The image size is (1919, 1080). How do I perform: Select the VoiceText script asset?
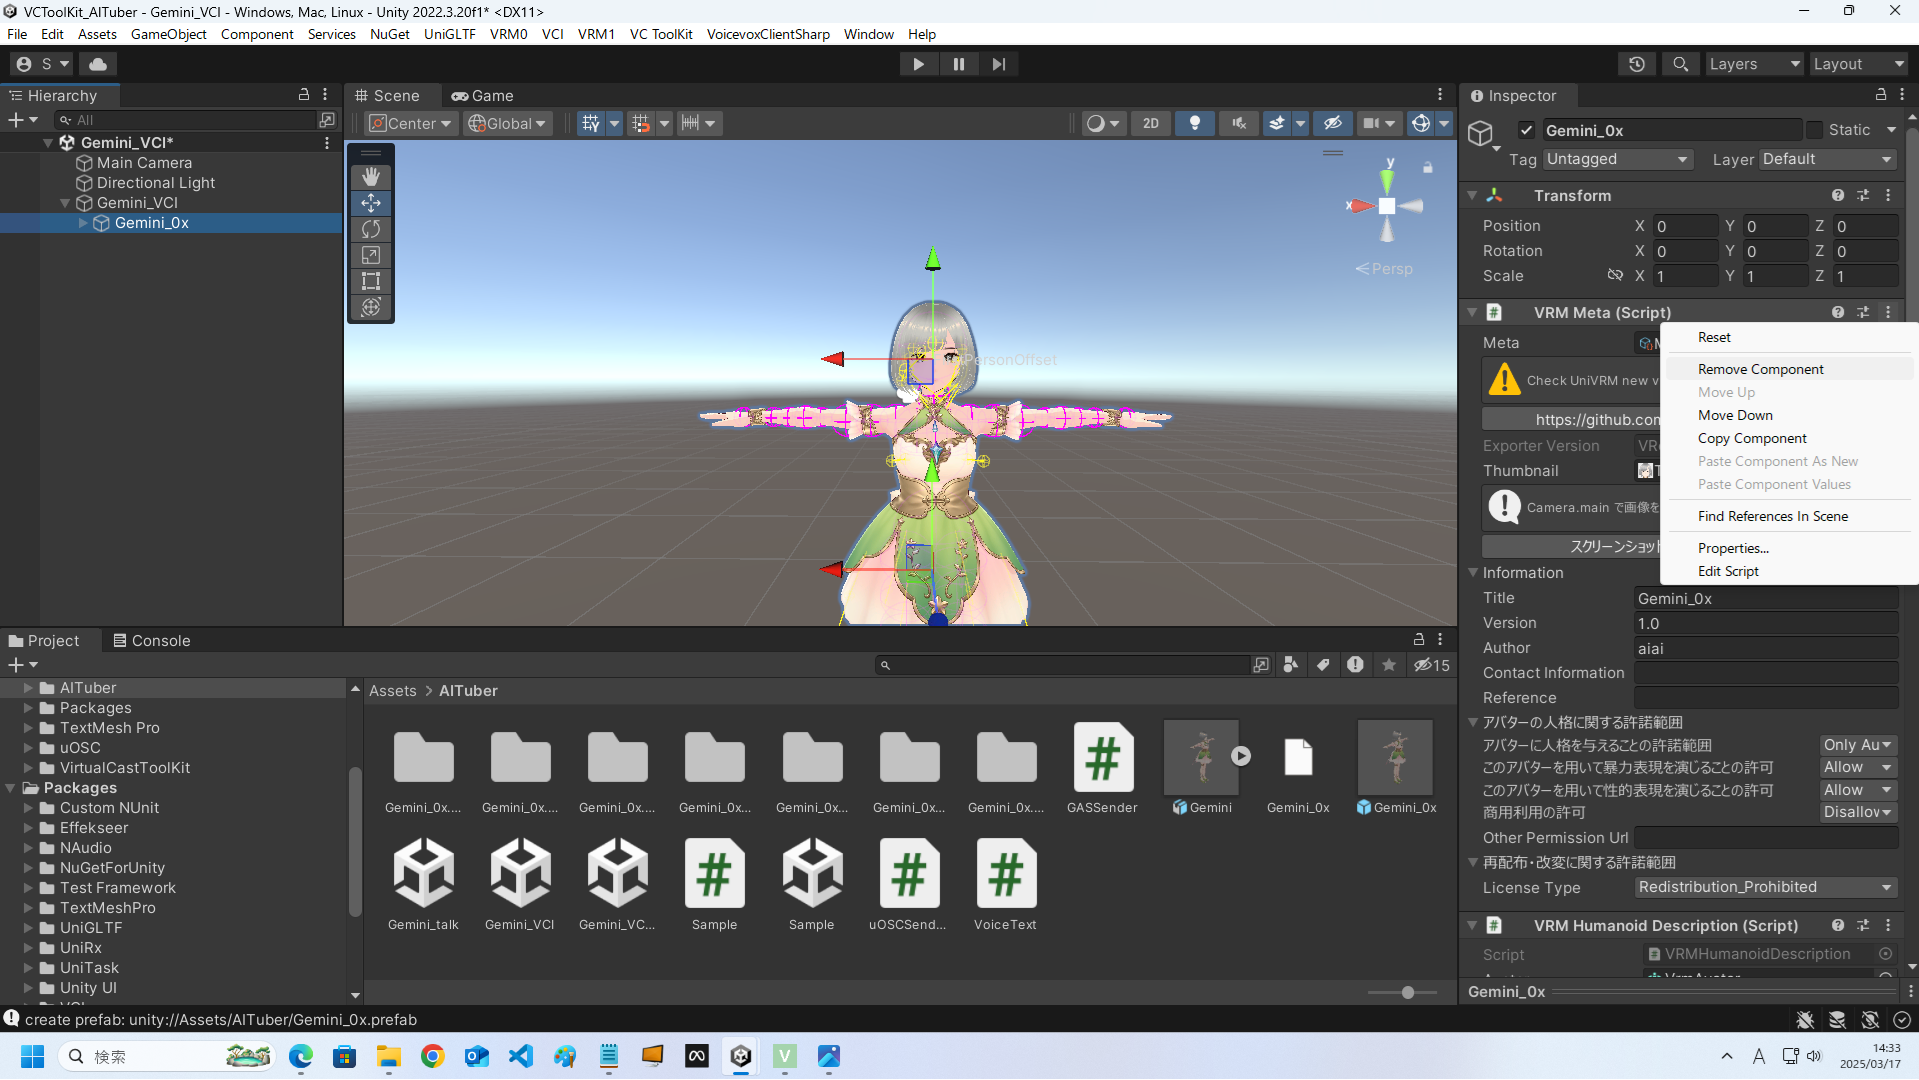pos(1005,886)
